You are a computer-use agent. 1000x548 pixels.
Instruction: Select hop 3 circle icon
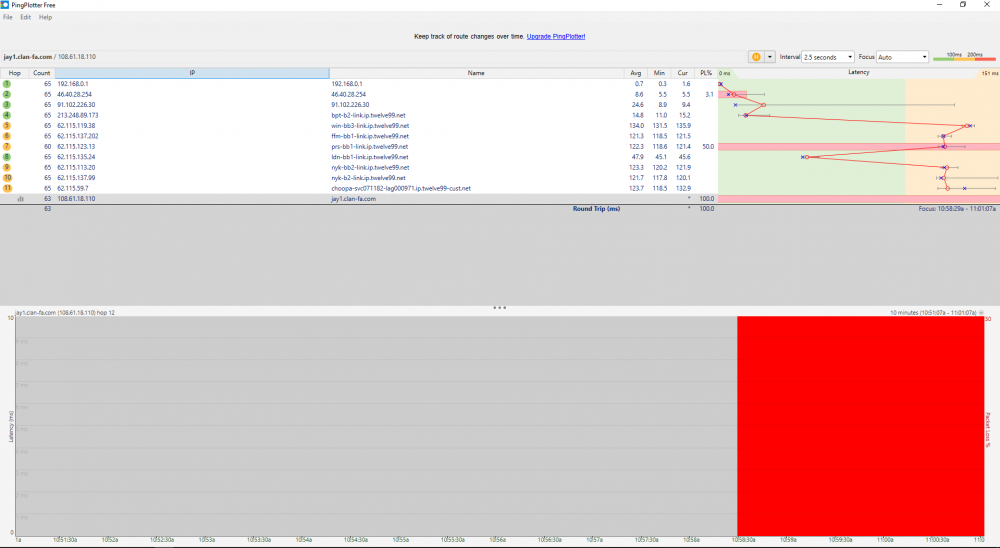[7, 105]
